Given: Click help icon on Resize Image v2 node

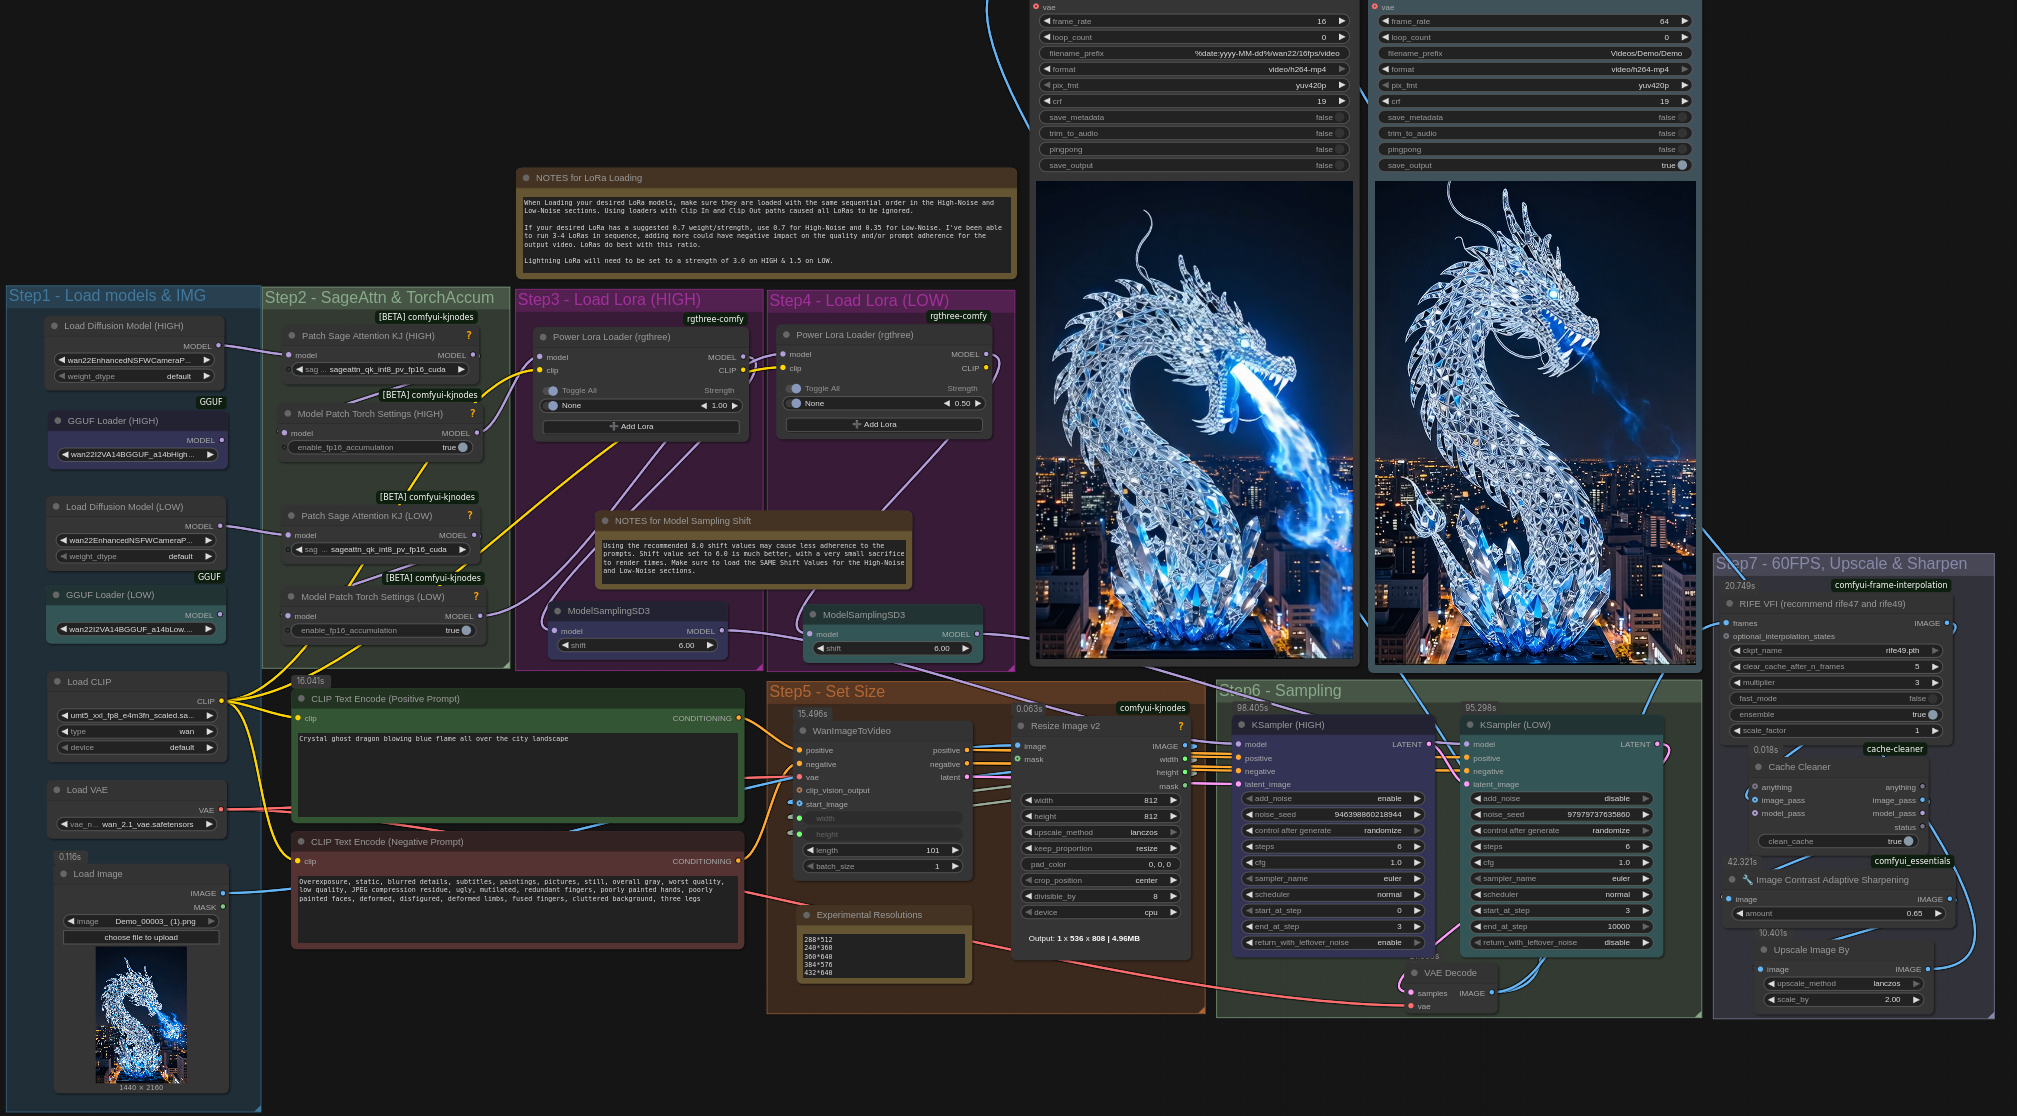Looking at the screenshot, I should [1180, 726].
